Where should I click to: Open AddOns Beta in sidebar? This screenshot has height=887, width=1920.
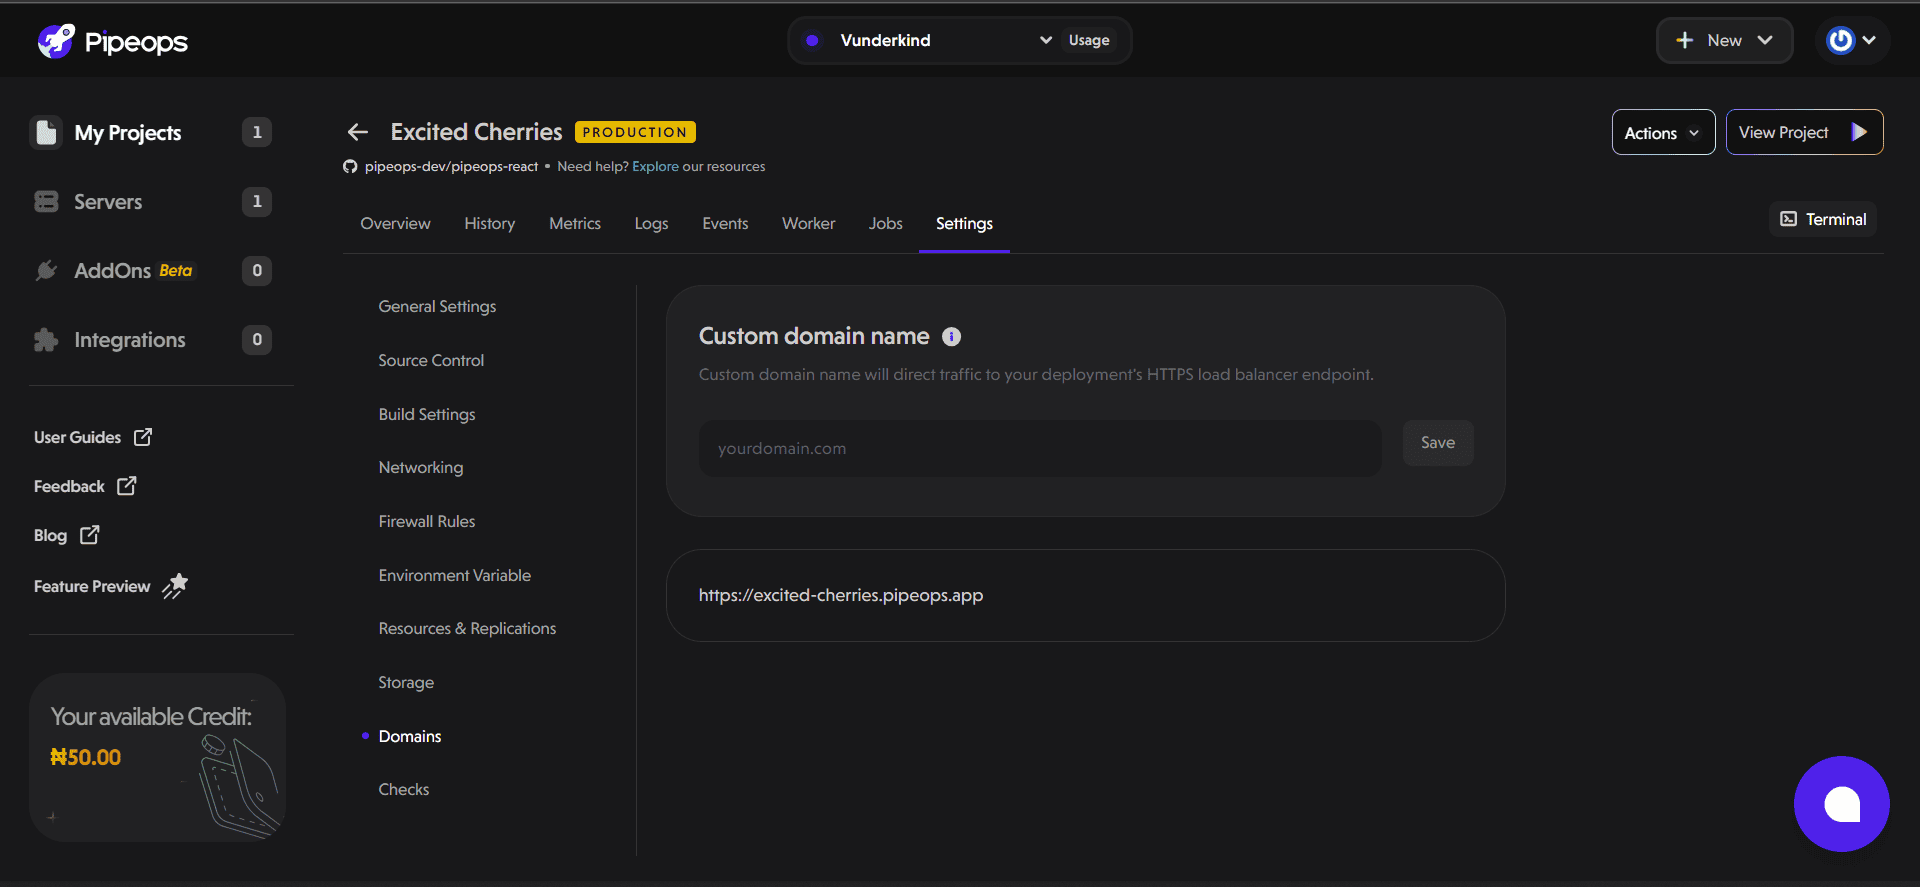[x=152, y=270]
